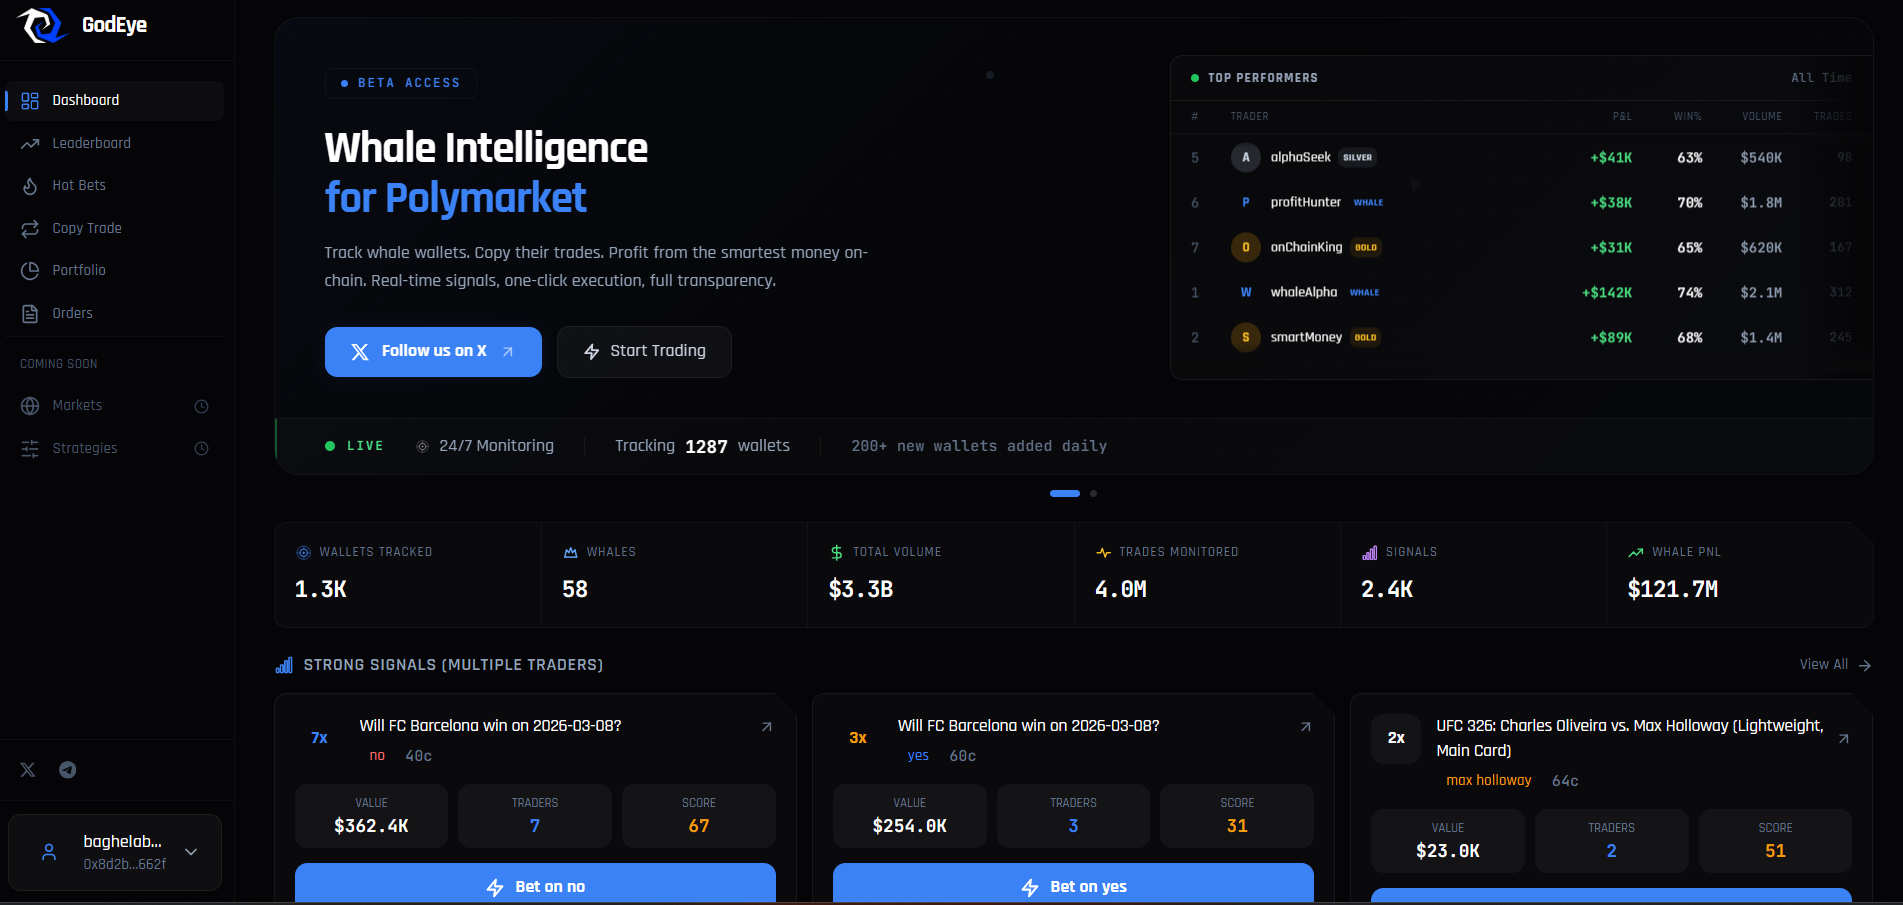Click the clock icon beside Strategies
The width and height of the screenshot is (1903, 905).
click(201, 449)
